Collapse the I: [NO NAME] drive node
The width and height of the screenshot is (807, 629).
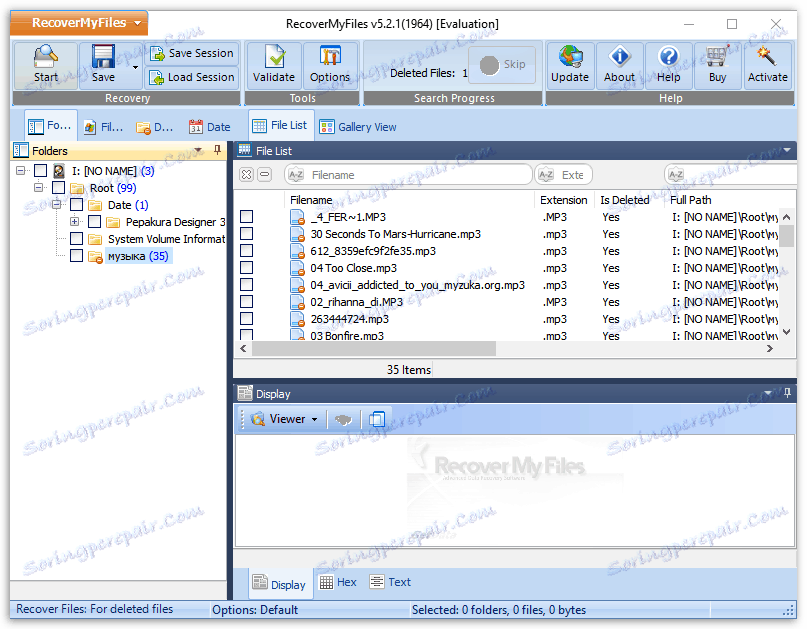pos(21,170)
